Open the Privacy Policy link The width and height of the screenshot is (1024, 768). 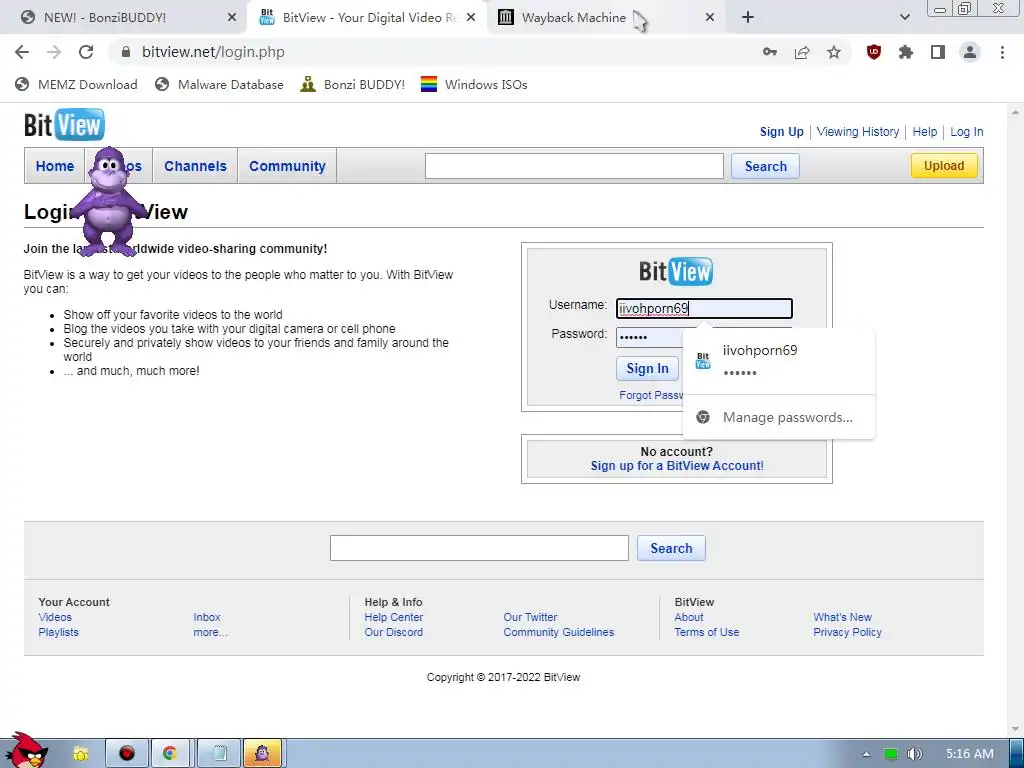point(847,632)
